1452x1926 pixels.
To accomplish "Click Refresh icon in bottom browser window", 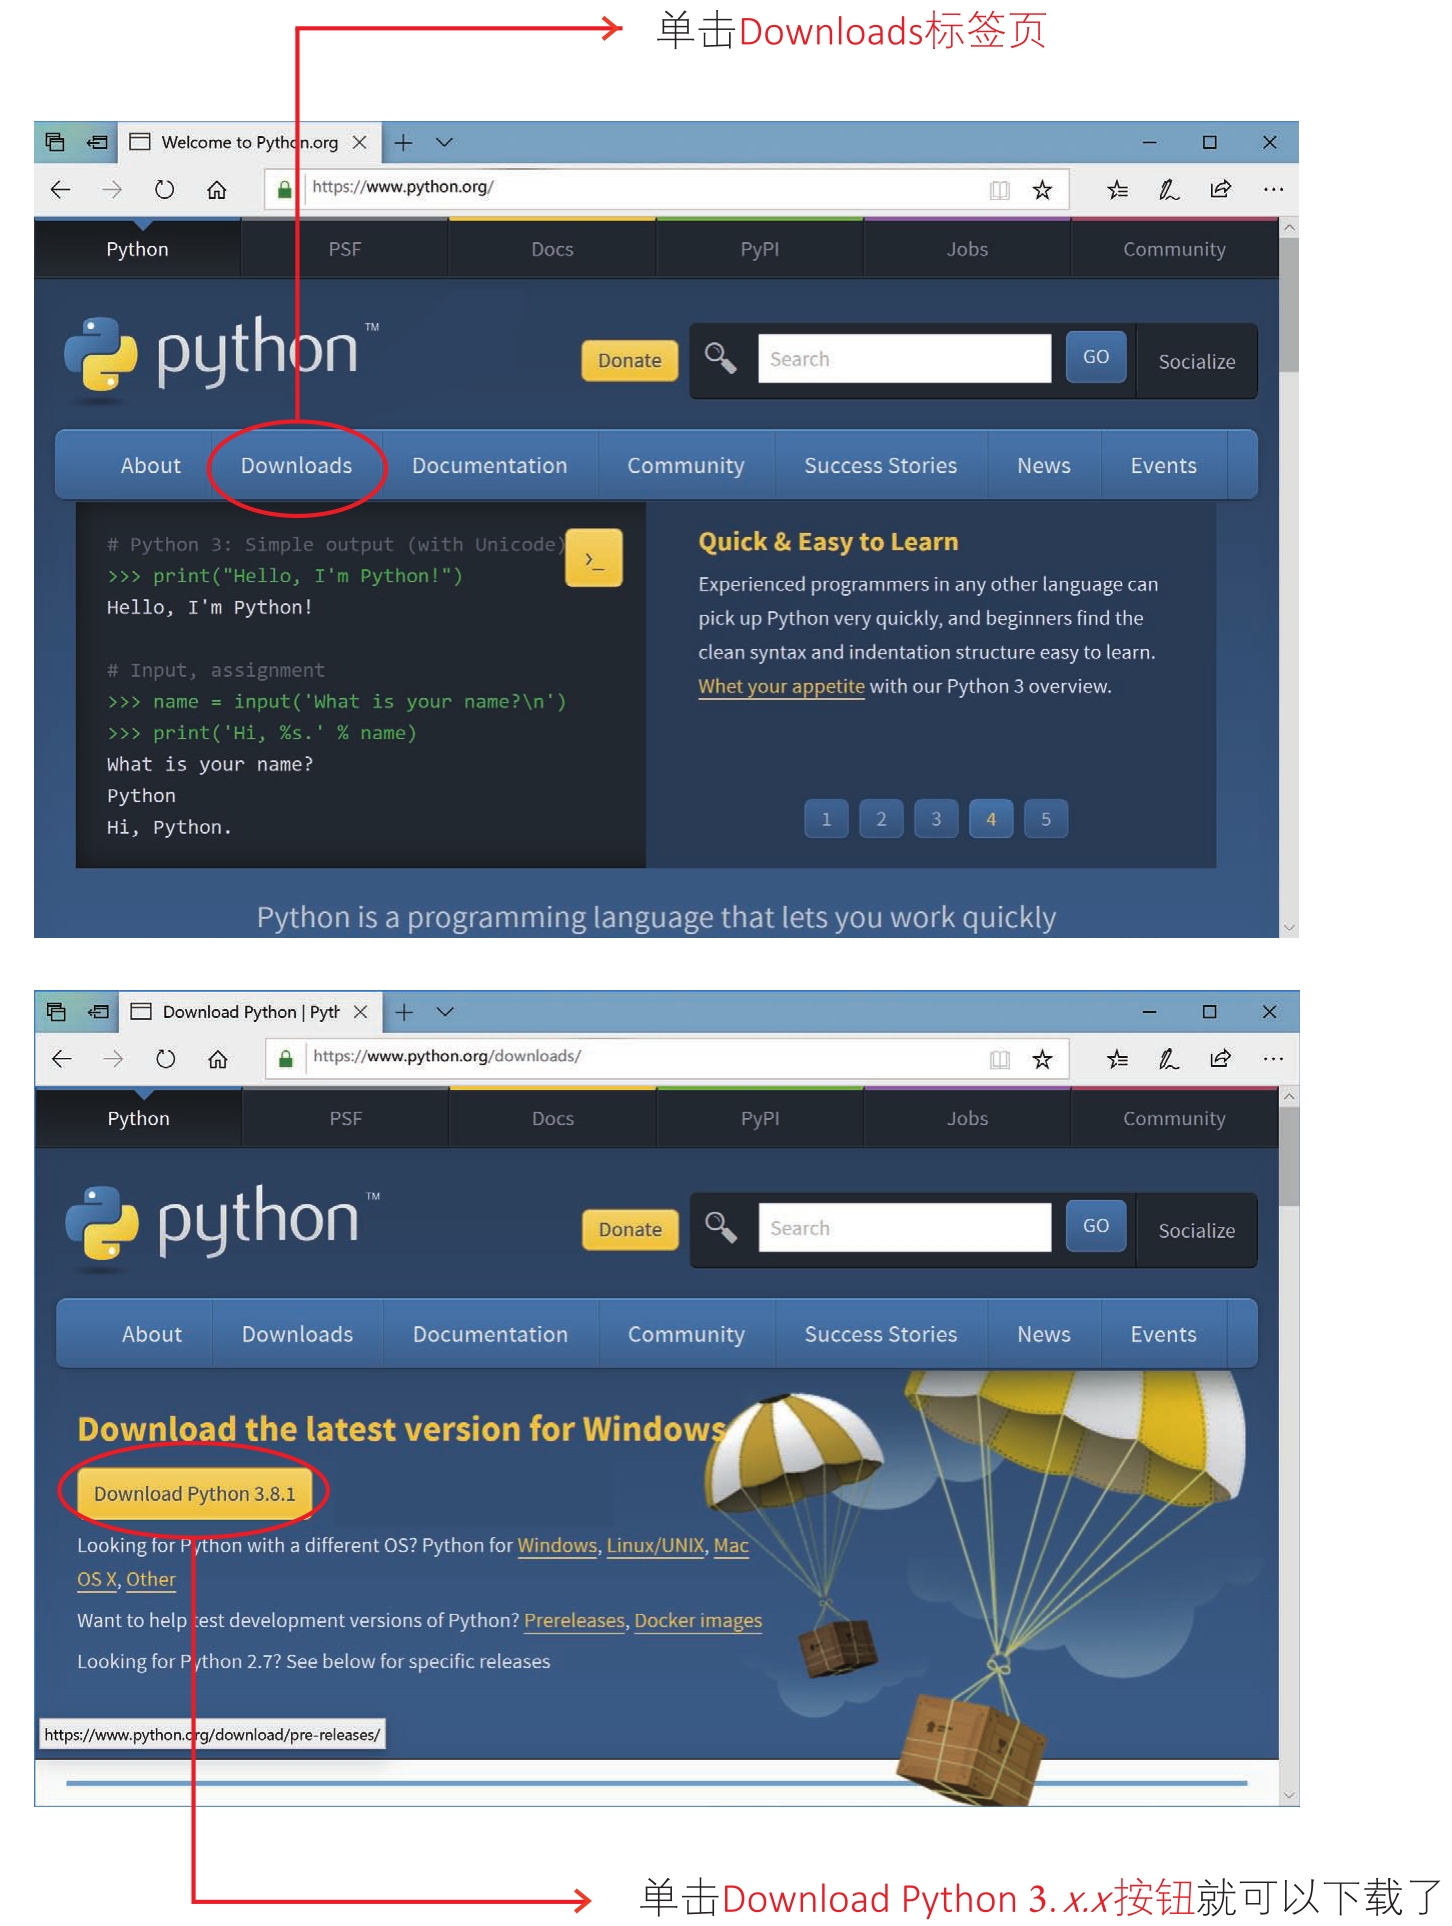I will pos(165,1058).
